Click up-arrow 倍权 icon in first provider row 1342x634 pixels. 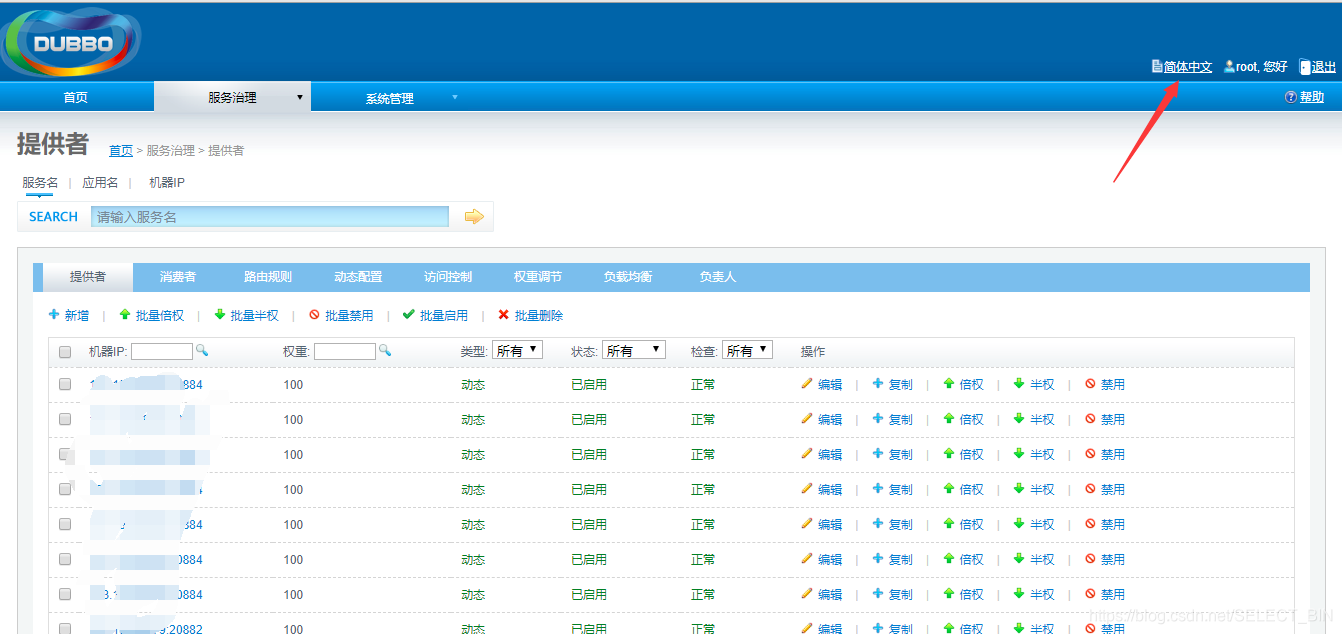[x=949, y=383]
